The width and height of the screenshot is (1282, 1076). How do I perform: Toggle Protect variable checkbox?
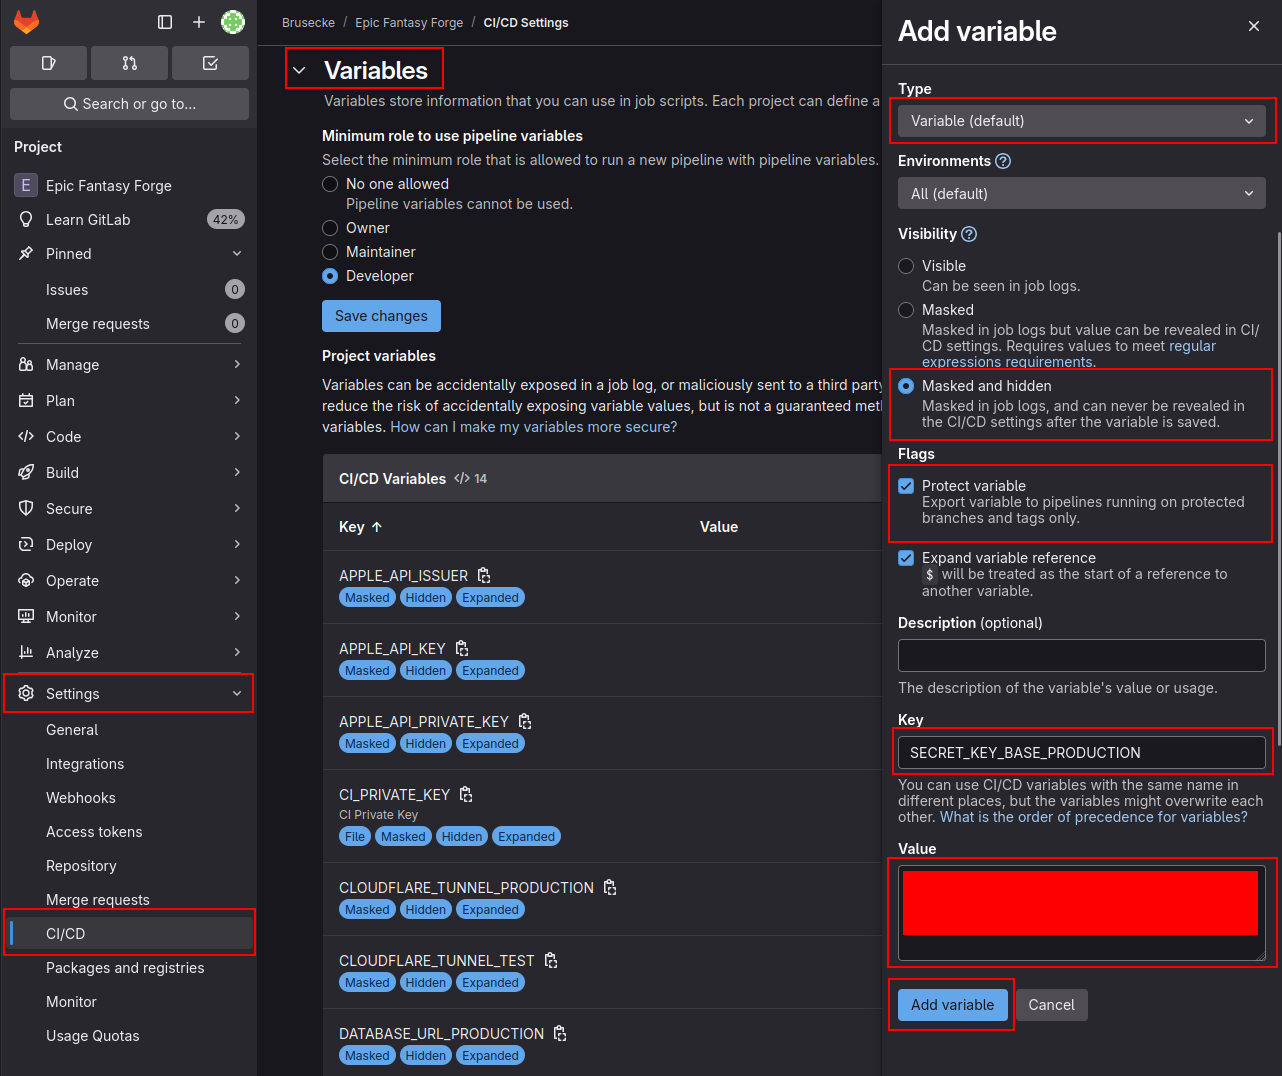coord(906,486)
